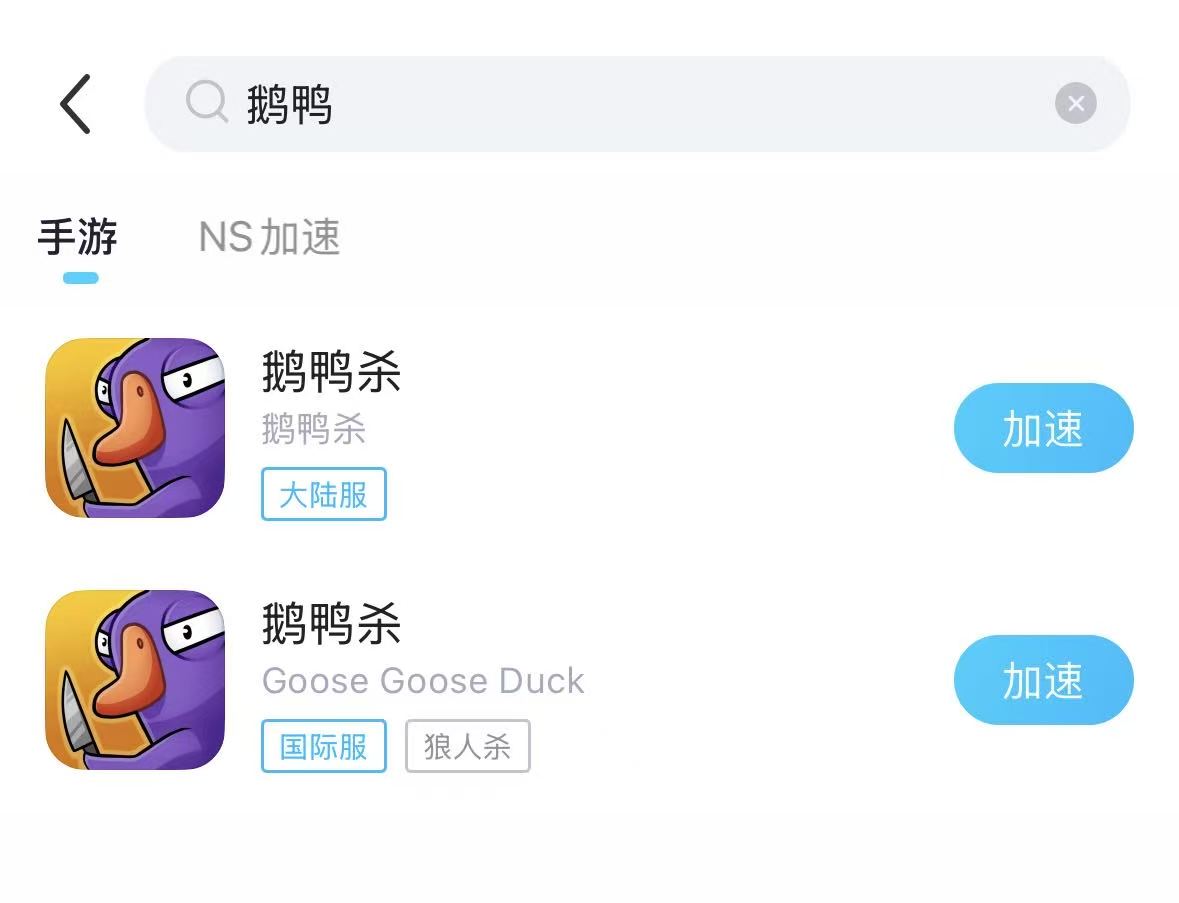This screenshot has height=903, width=1179.
Task: Tap the back arrow icon
Action: pyautogui.click(x=76, y=104)
